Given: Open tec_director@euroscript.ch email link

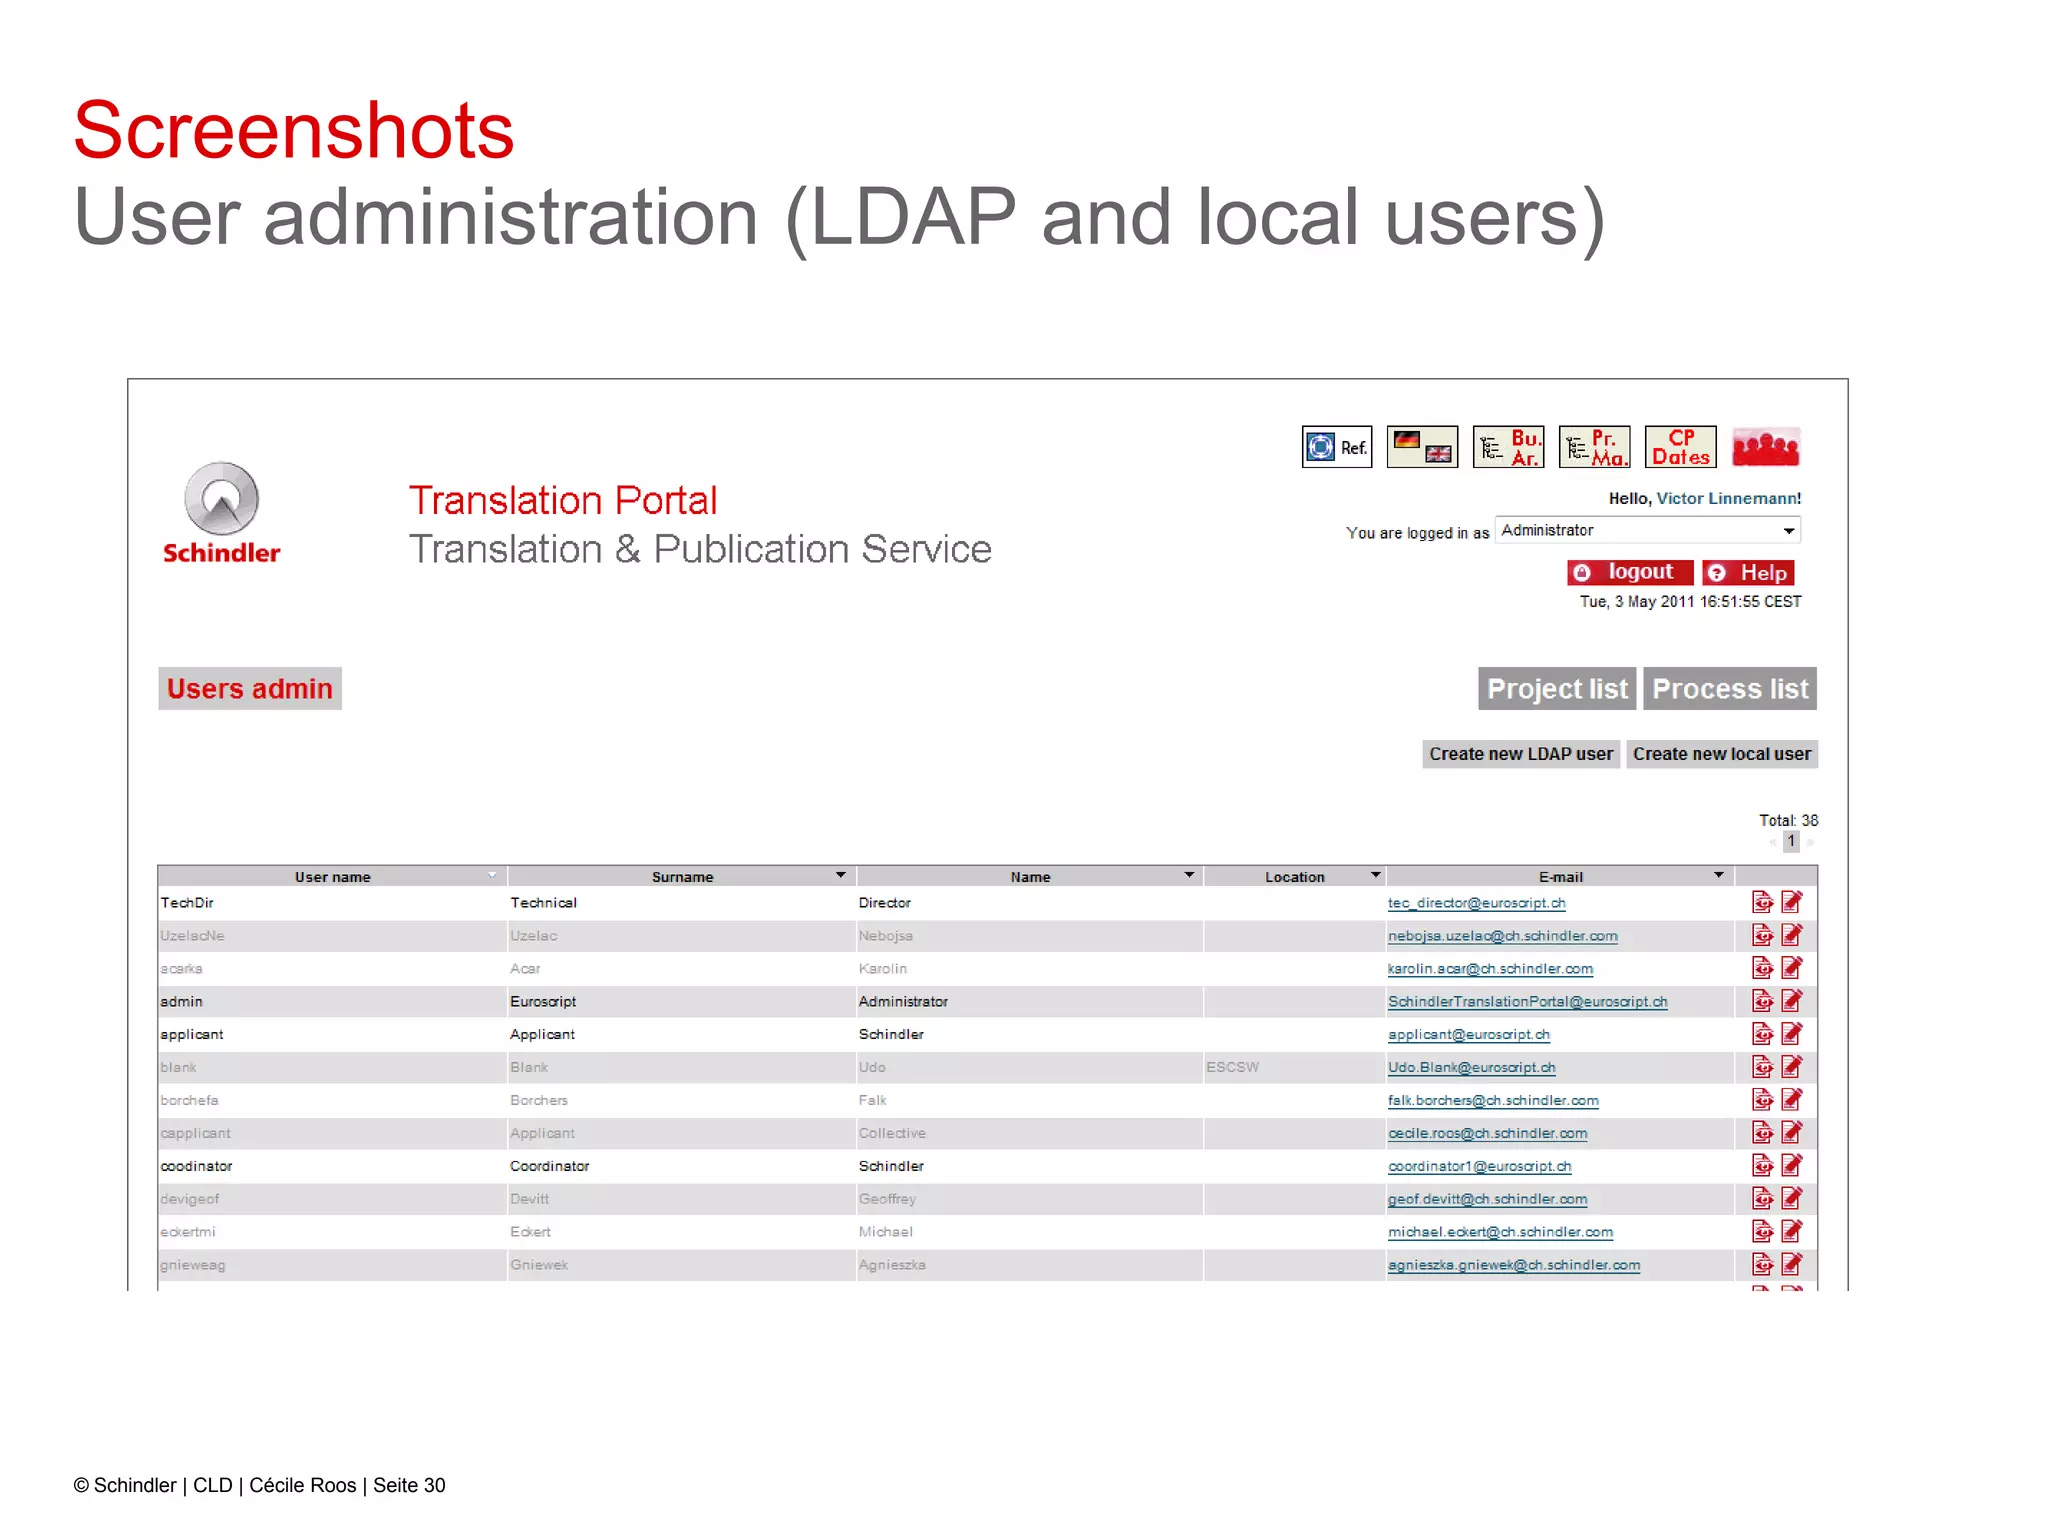Looking at the screenshot, I should point(1477,903).
